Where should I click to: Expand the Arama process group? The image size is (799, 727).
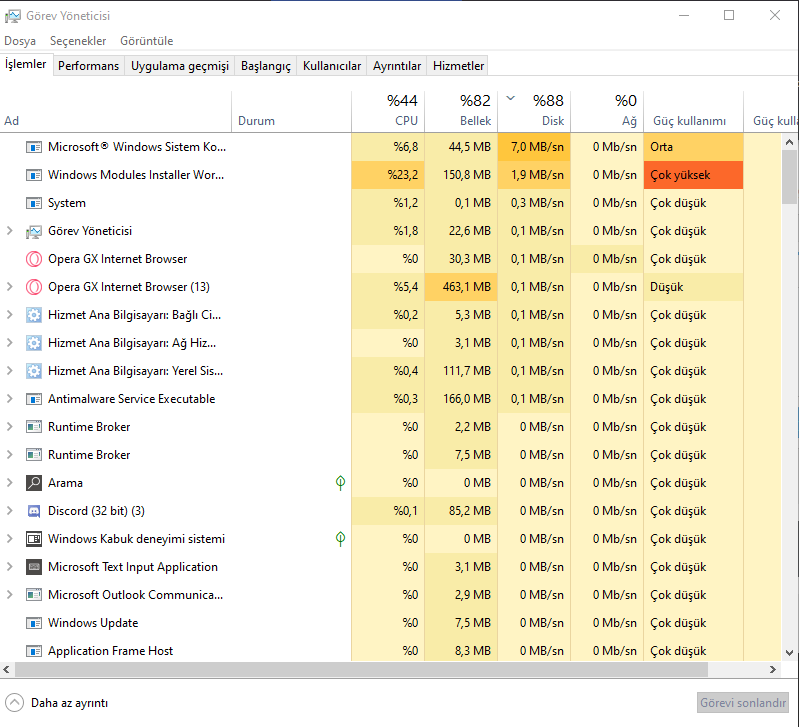tap(9, 482)
